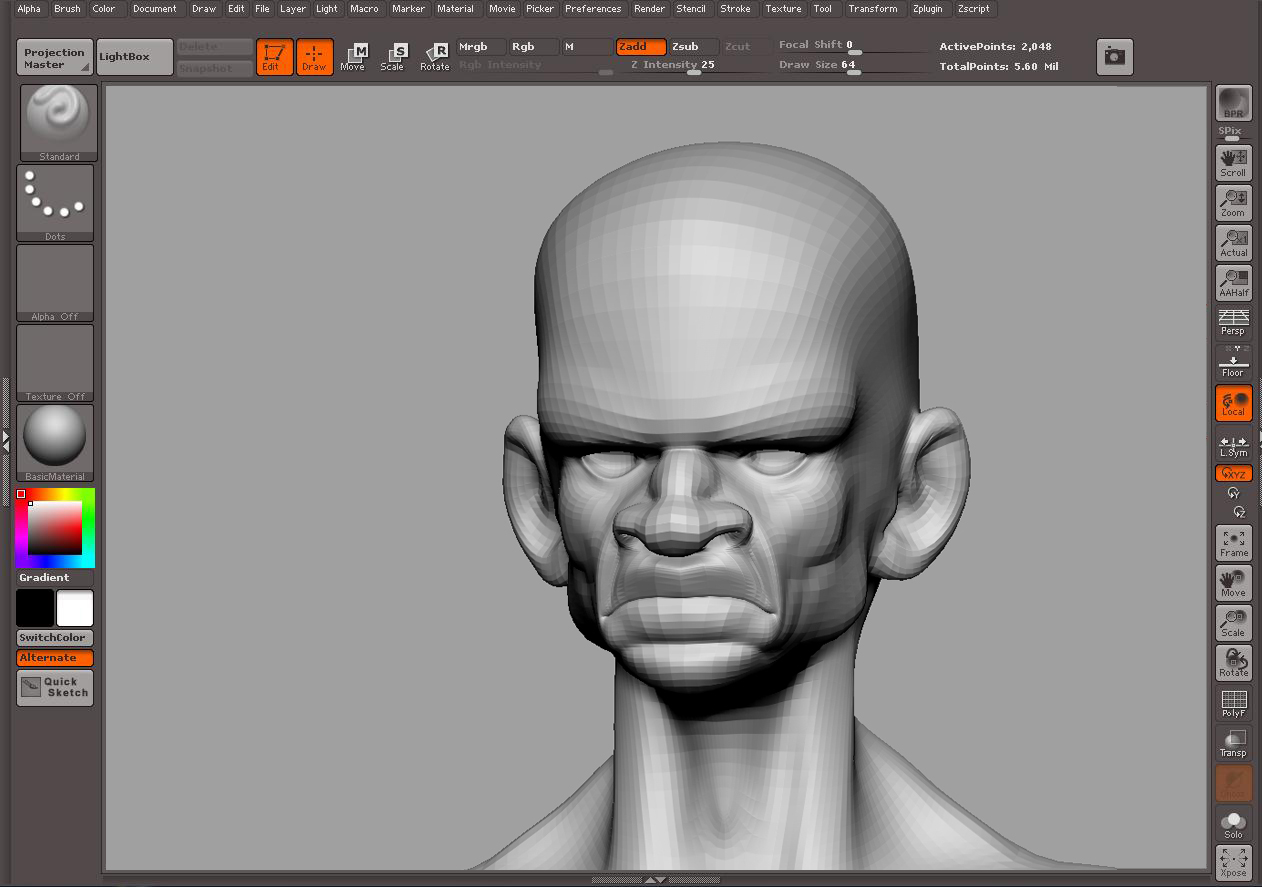Click the Frame view icon
Viewport: 1262px width, 887px height.
(x=1233, y=543)
